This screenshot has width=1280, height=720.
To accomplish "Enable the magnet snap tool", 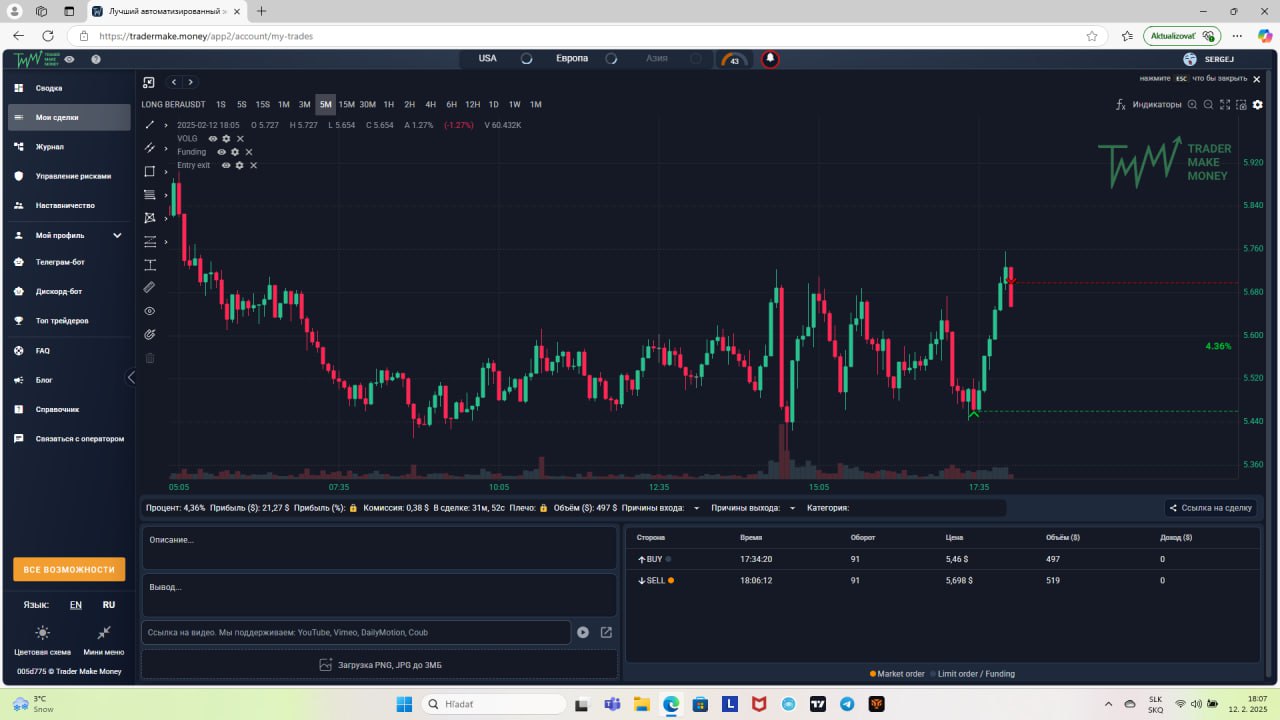I will click(150, 334).
